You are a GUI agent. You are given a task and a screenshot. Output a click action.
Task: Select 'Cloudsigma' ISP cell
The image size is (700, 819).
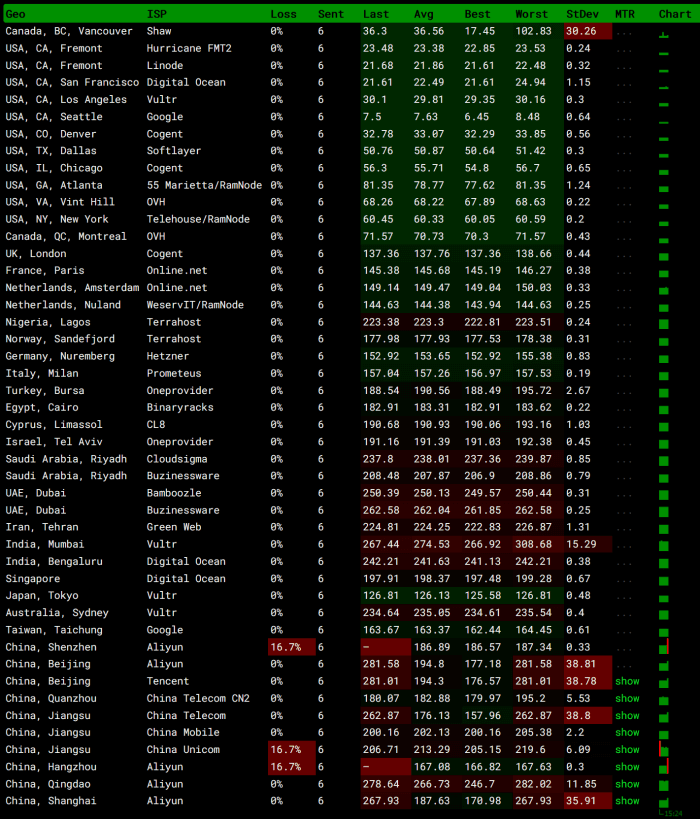click(177, 459)
